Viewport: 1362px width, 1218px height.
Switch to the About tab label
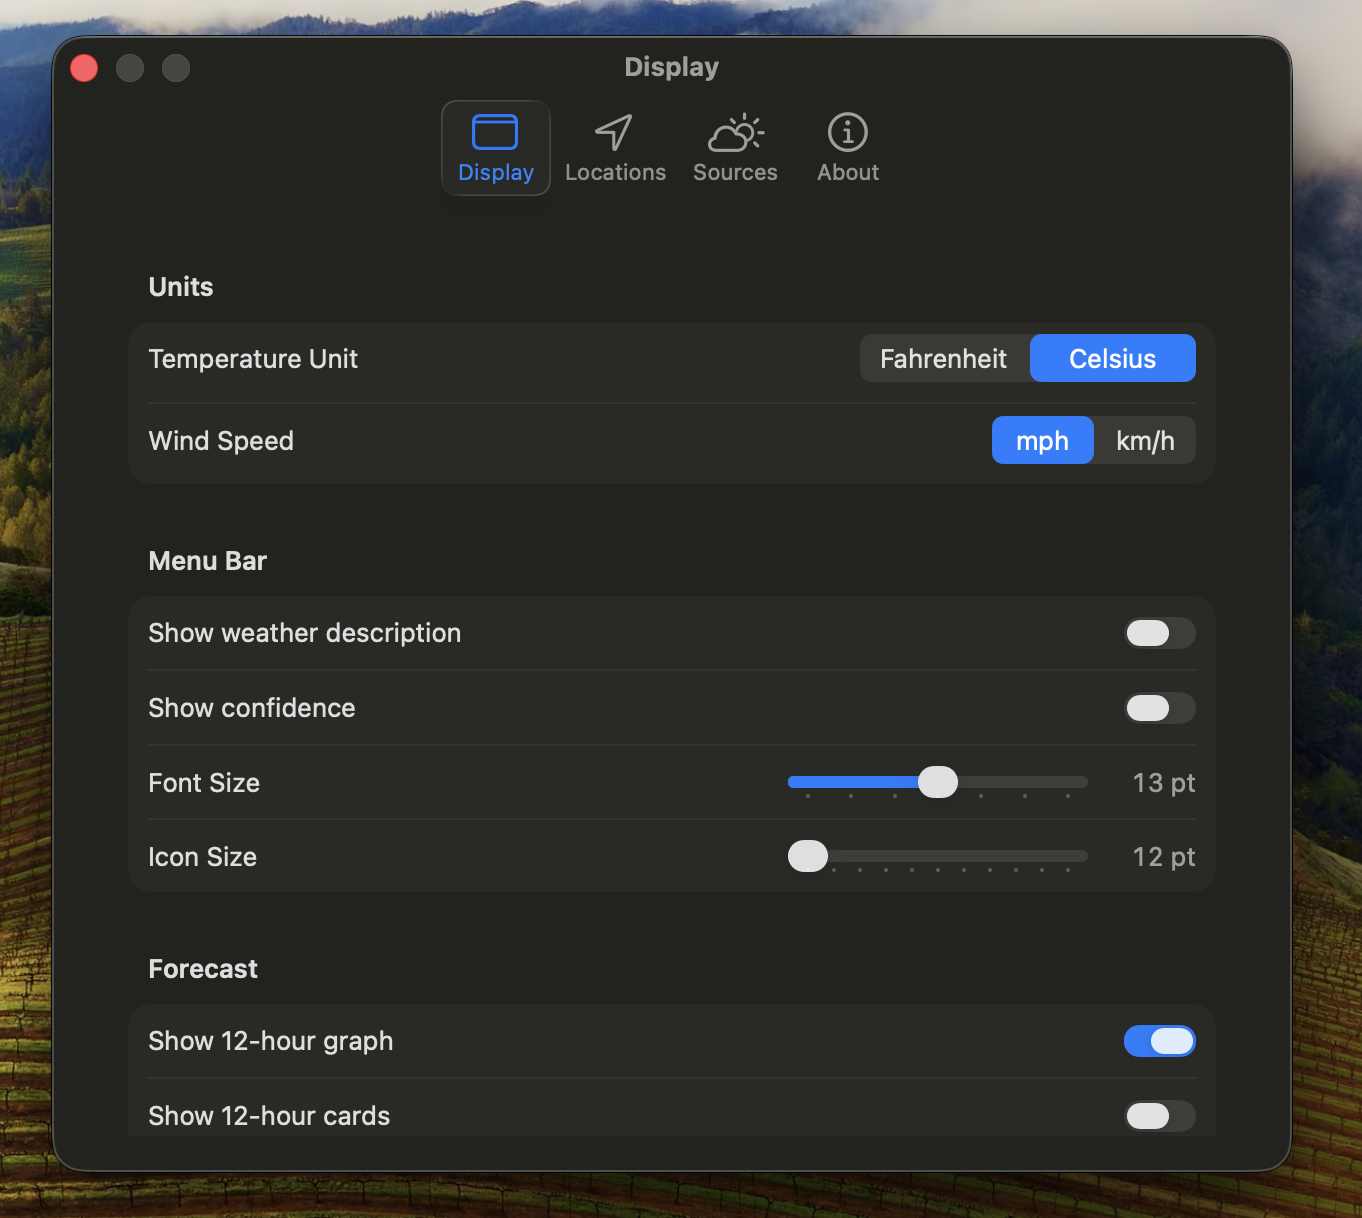coord(848,172)
